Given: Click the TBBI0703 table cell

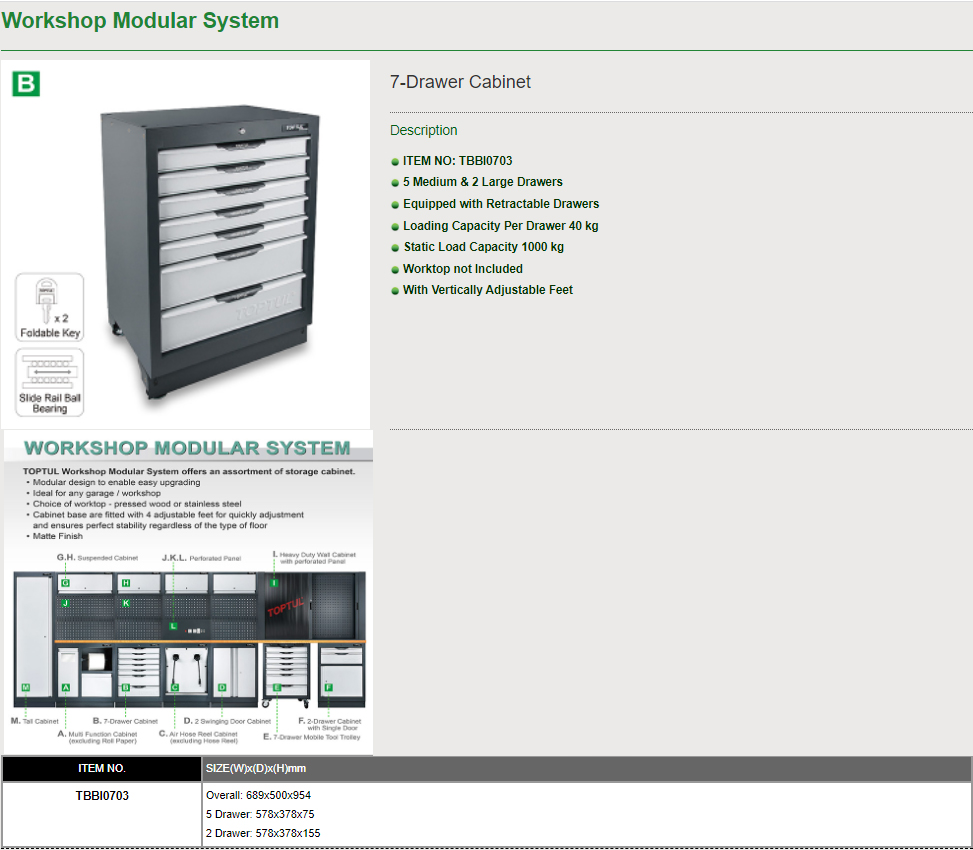Looking at the screenshot, I should click(x=101, y=796).
